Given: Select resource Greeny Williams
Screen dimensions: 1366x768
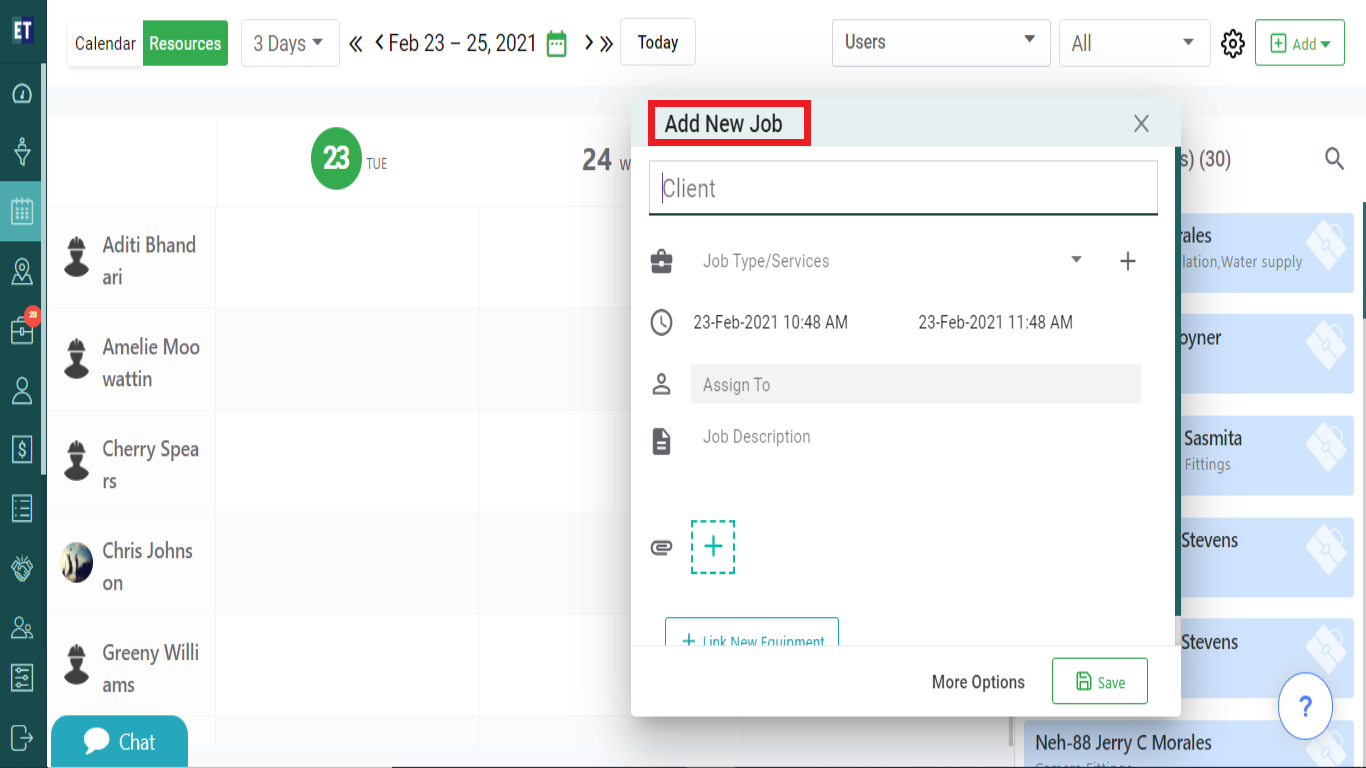Looking at the screenshot, I should click(x=132, y=666).
